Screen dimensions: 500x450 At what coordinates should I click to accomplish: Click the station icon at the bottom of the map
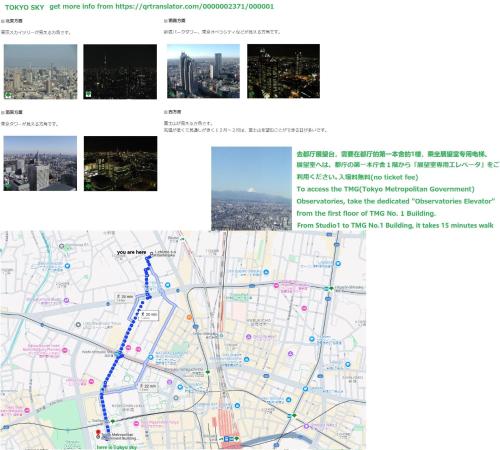[227, 439]
